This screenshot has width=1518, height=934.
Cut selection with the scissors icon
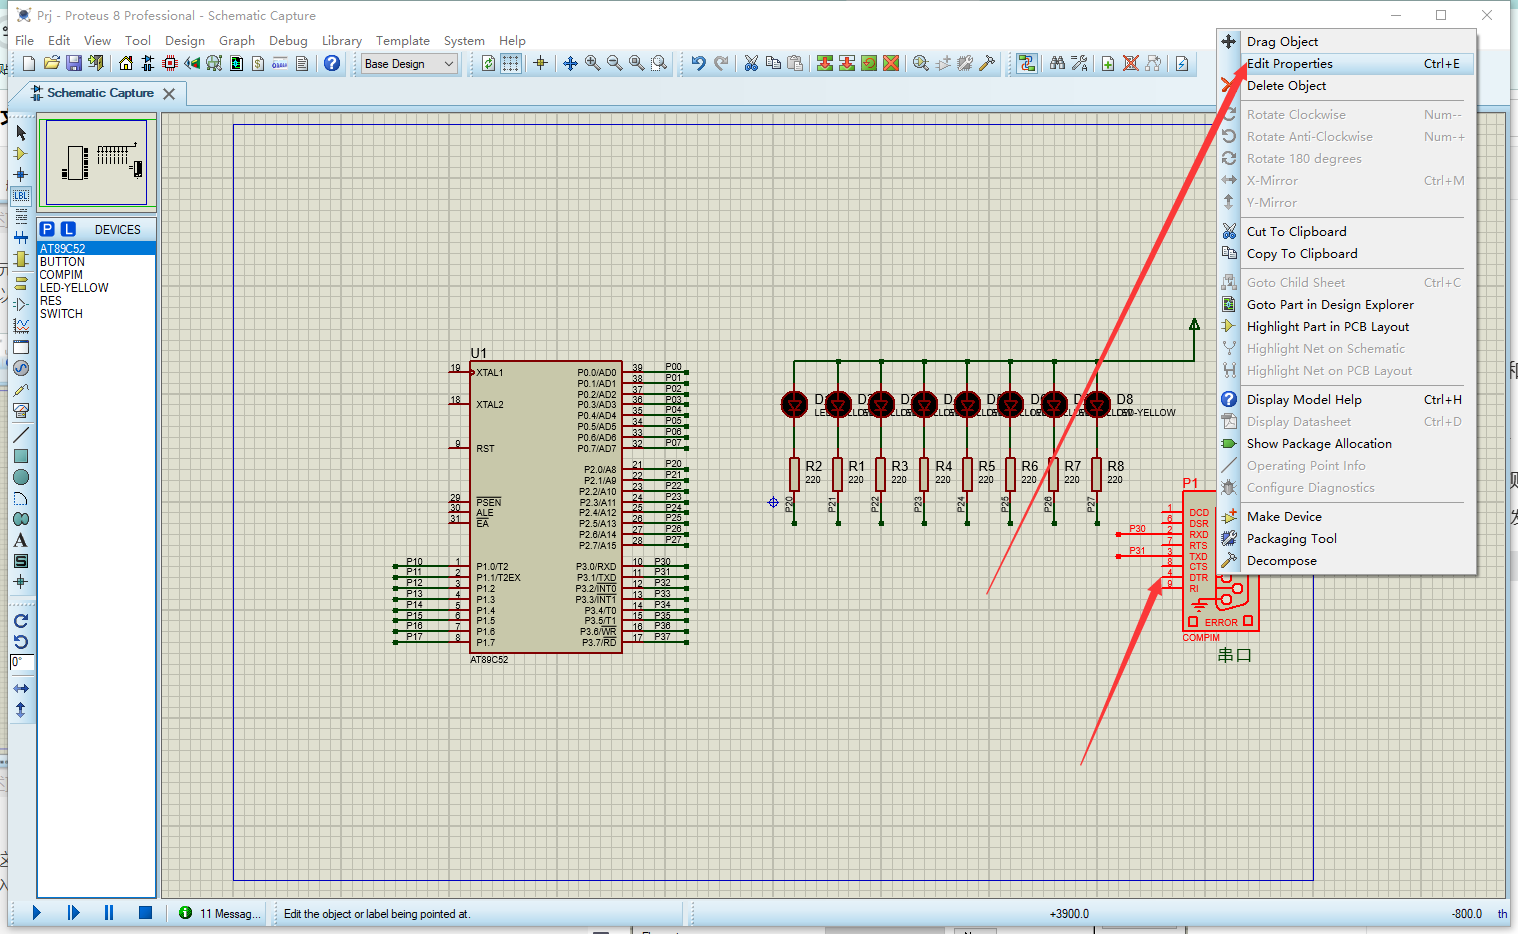(751, 63)
